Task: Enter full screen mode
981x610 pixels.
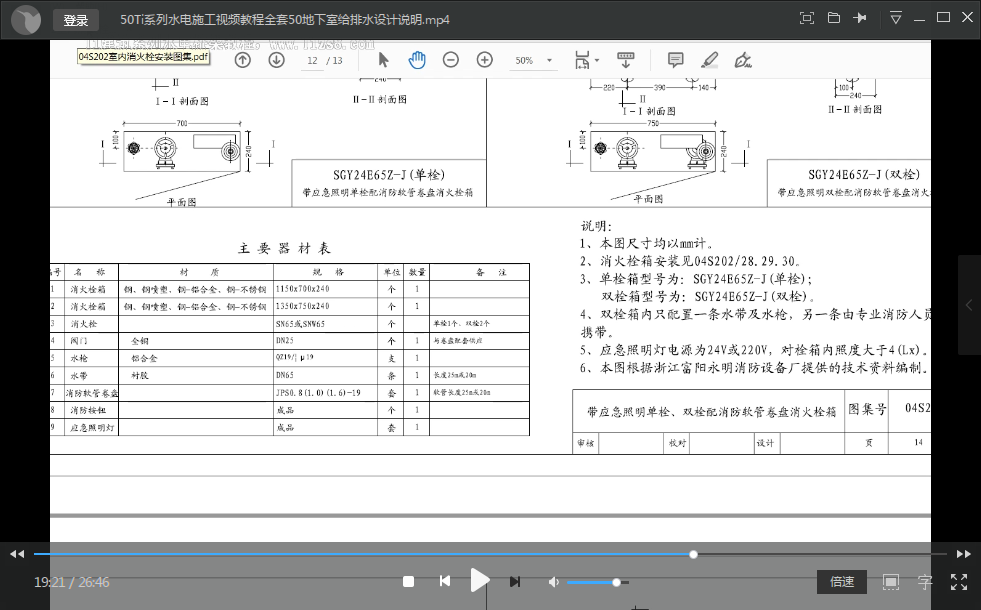Action: pos(959,582)
